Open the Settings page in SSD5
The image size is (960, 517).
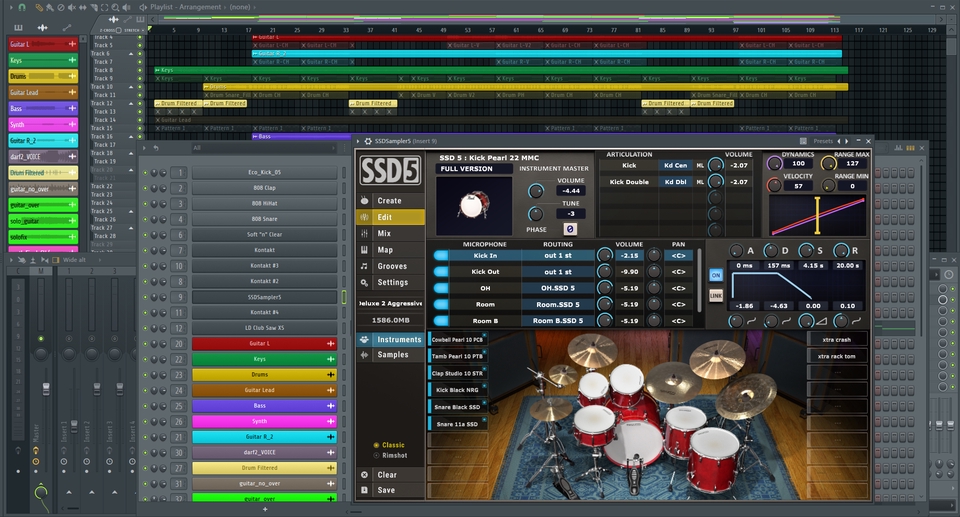[391, 282]
